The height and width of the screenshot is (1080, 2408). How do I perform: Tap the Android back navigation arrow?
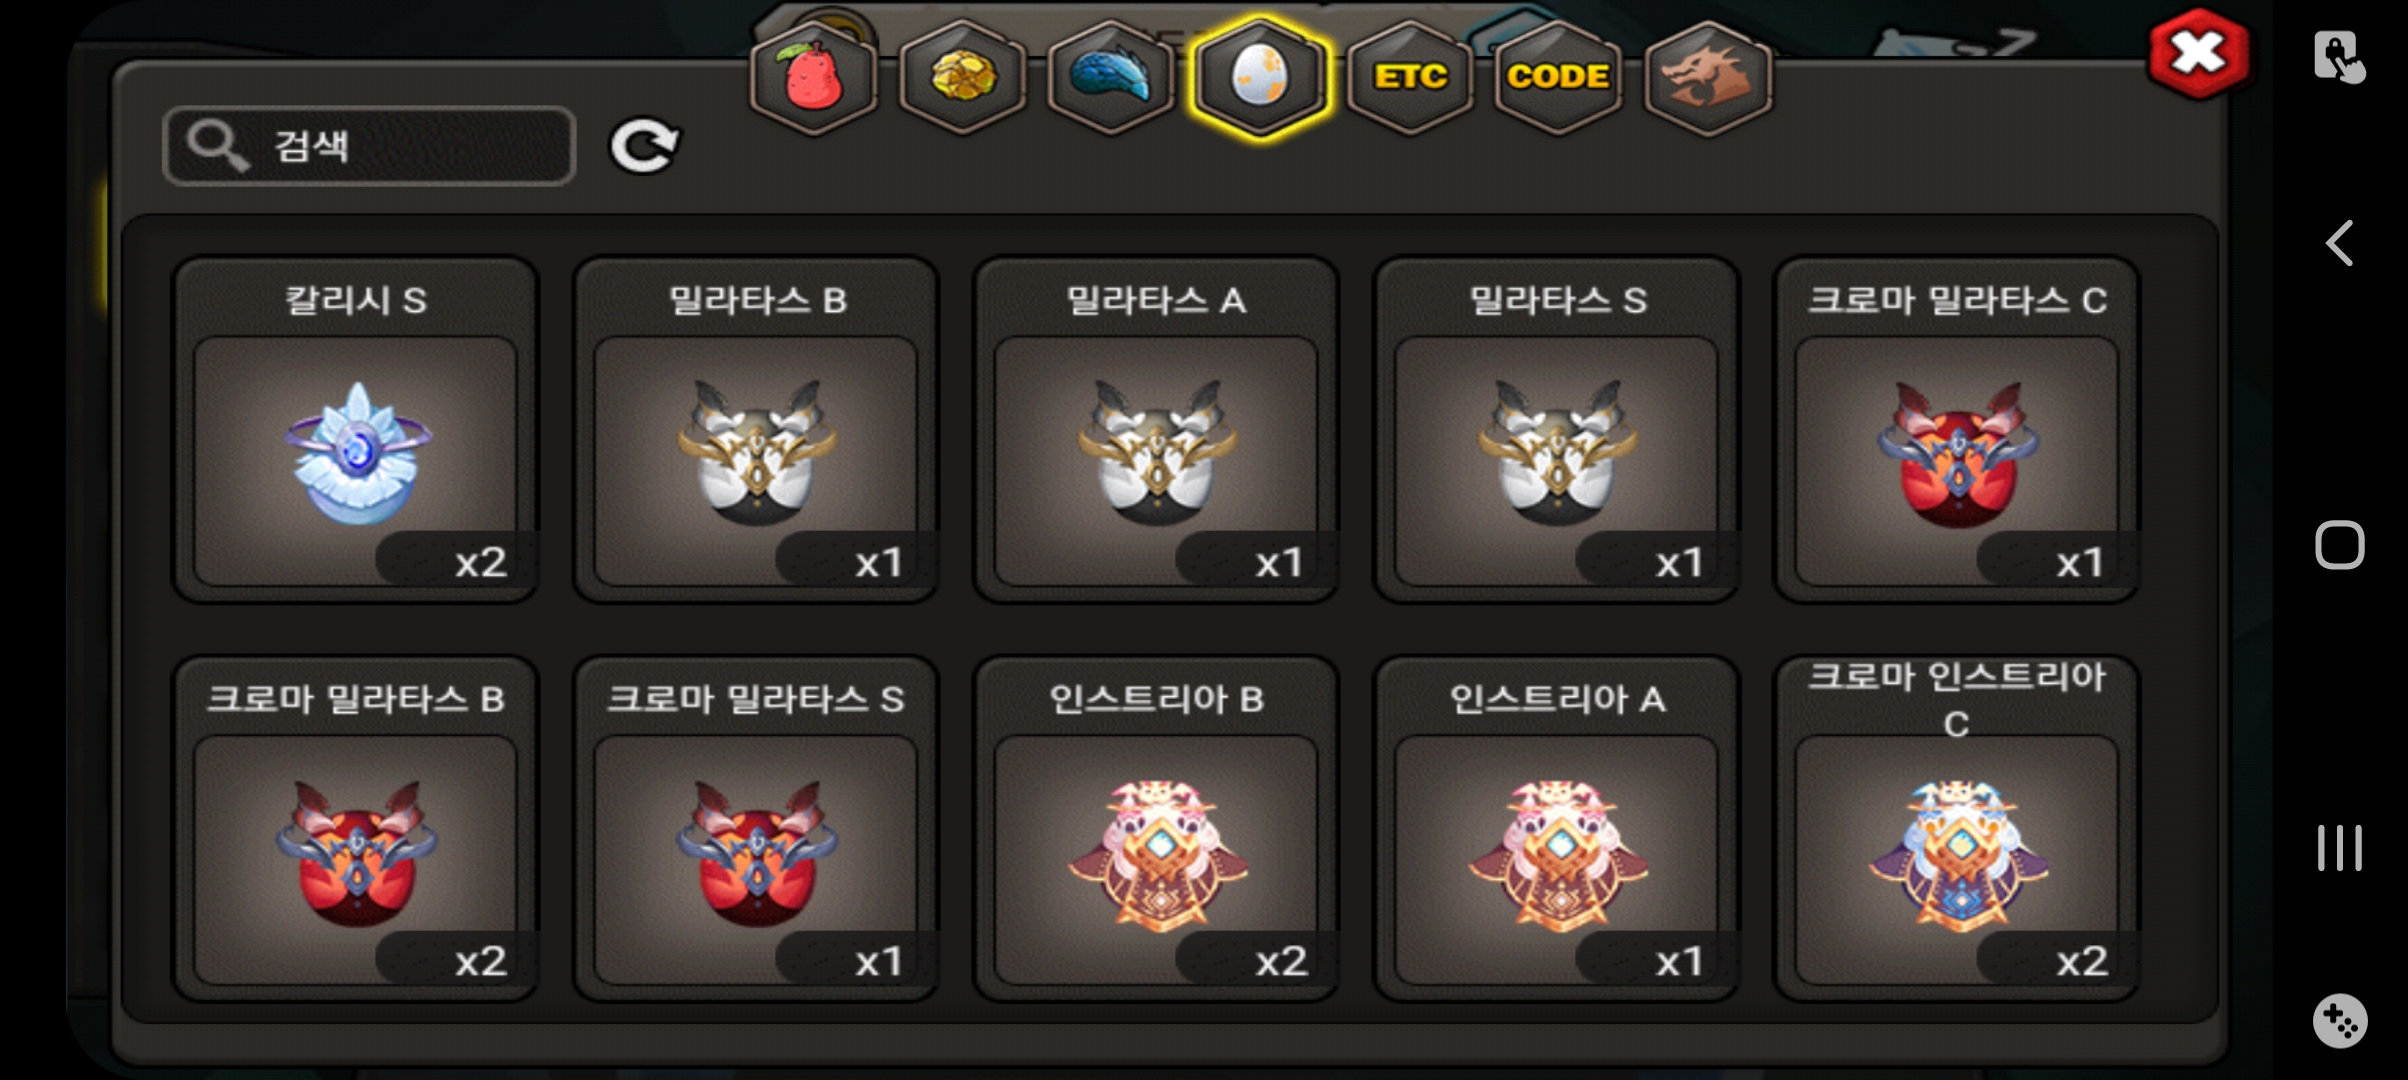click(2339, 243)
